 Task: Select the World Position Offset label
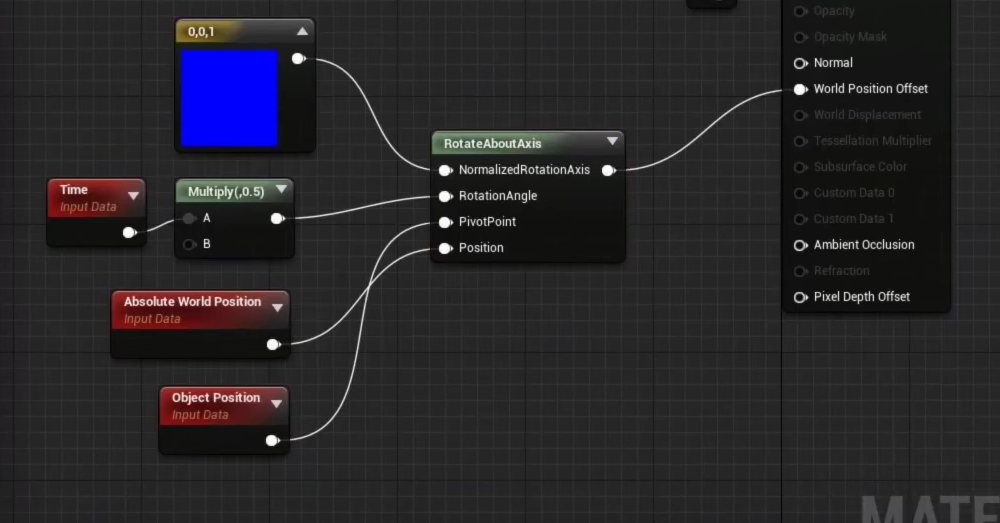(871, 89)
